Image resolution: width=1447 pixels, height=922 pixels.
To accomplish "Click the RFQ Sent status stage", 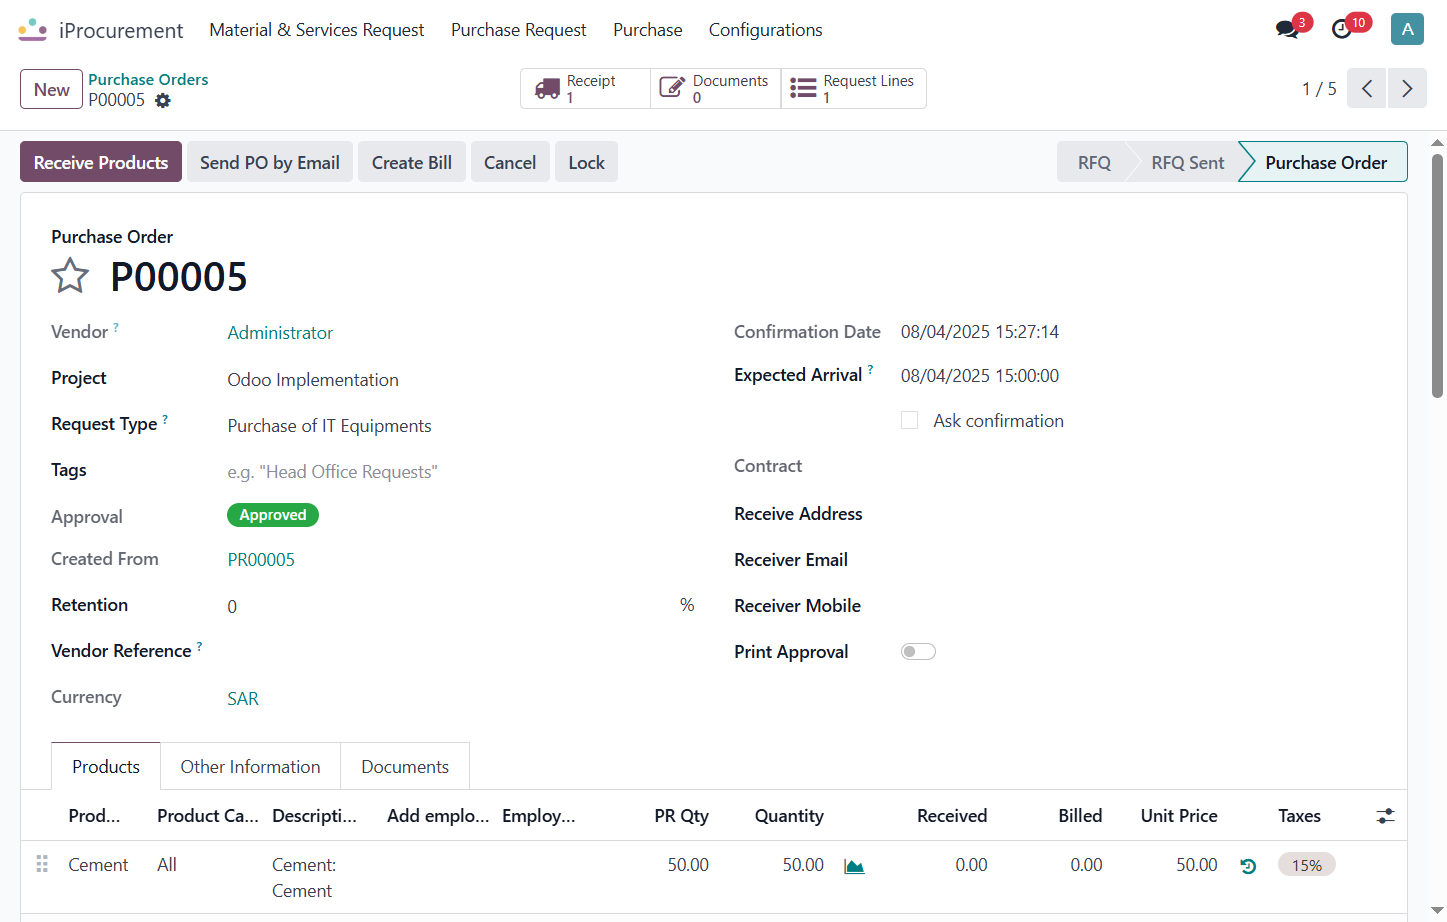I will (1187, 162).
